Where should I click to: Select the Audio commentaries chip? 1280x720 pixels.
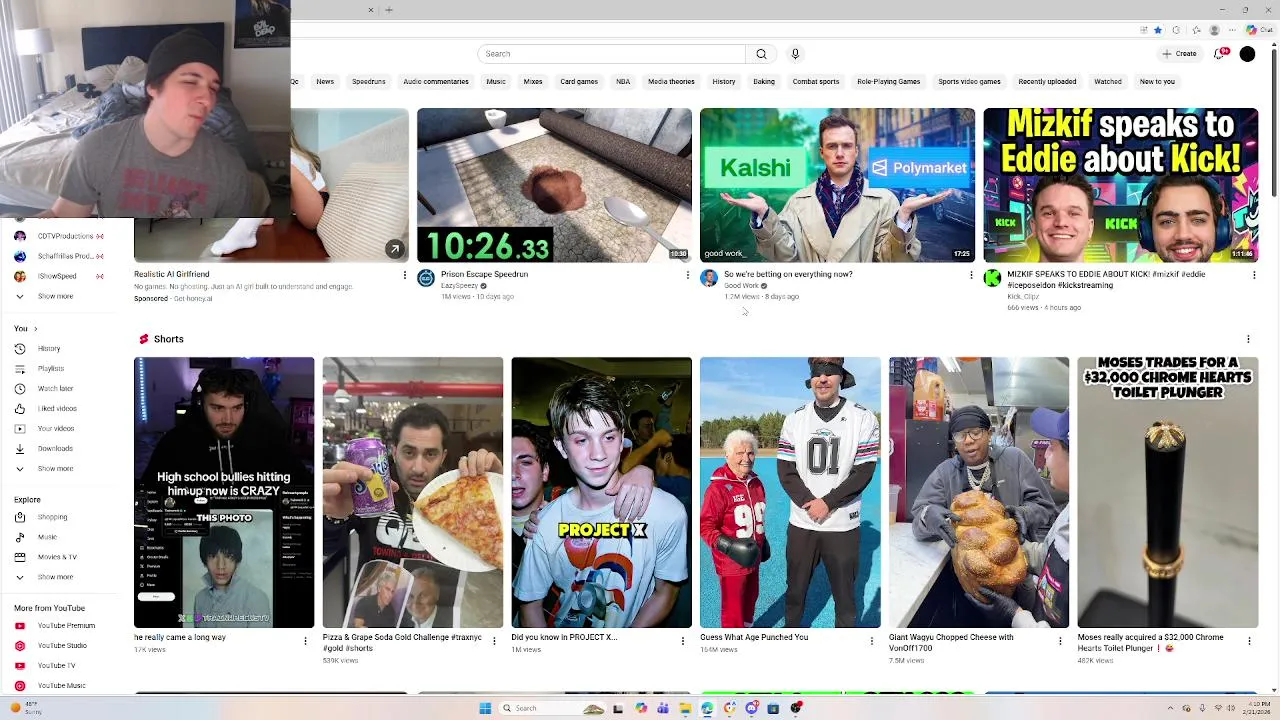[x=435, y=82]
